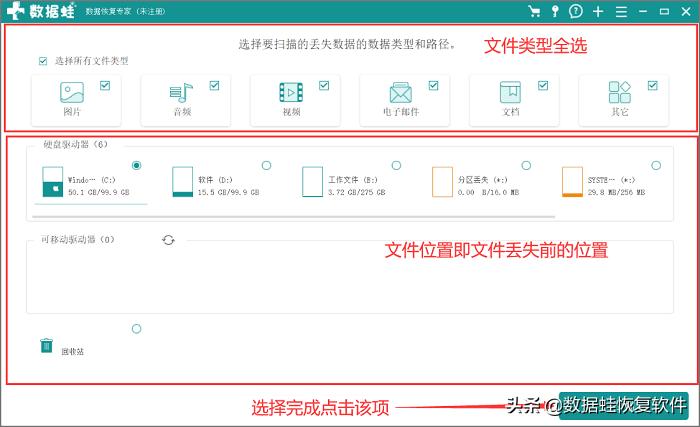Open the hamburger menu icon

tap(621, 12)
